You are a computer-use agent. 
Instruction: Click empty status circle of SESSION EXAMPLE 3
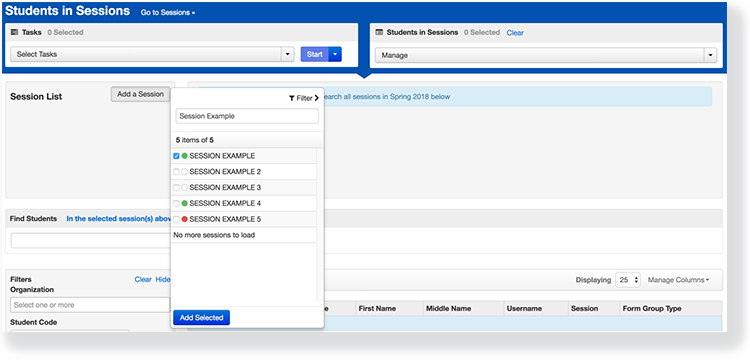(185, 187)
